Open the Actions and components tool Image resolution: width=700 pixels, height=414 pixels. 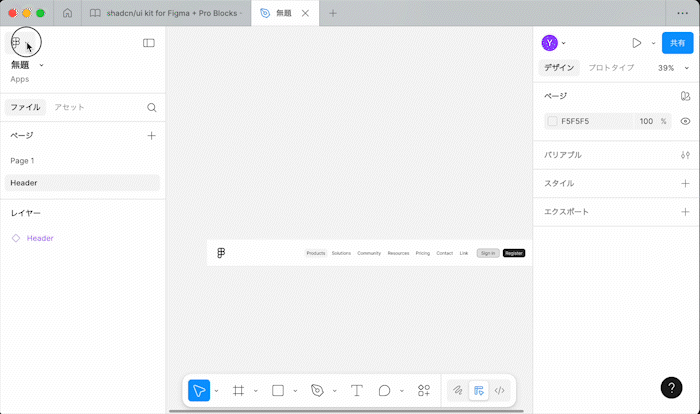424,391
